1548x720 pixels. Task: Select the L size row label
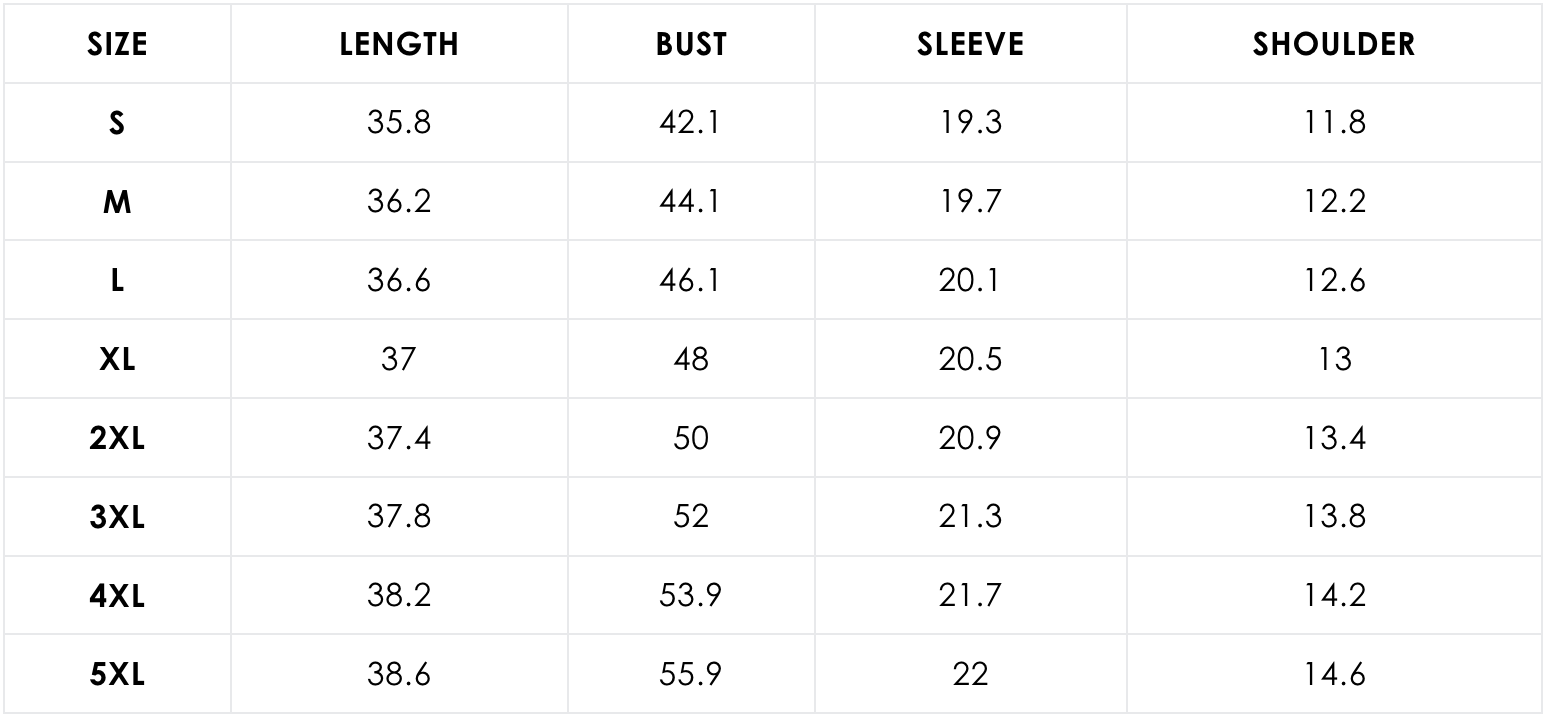pos(117,281)
